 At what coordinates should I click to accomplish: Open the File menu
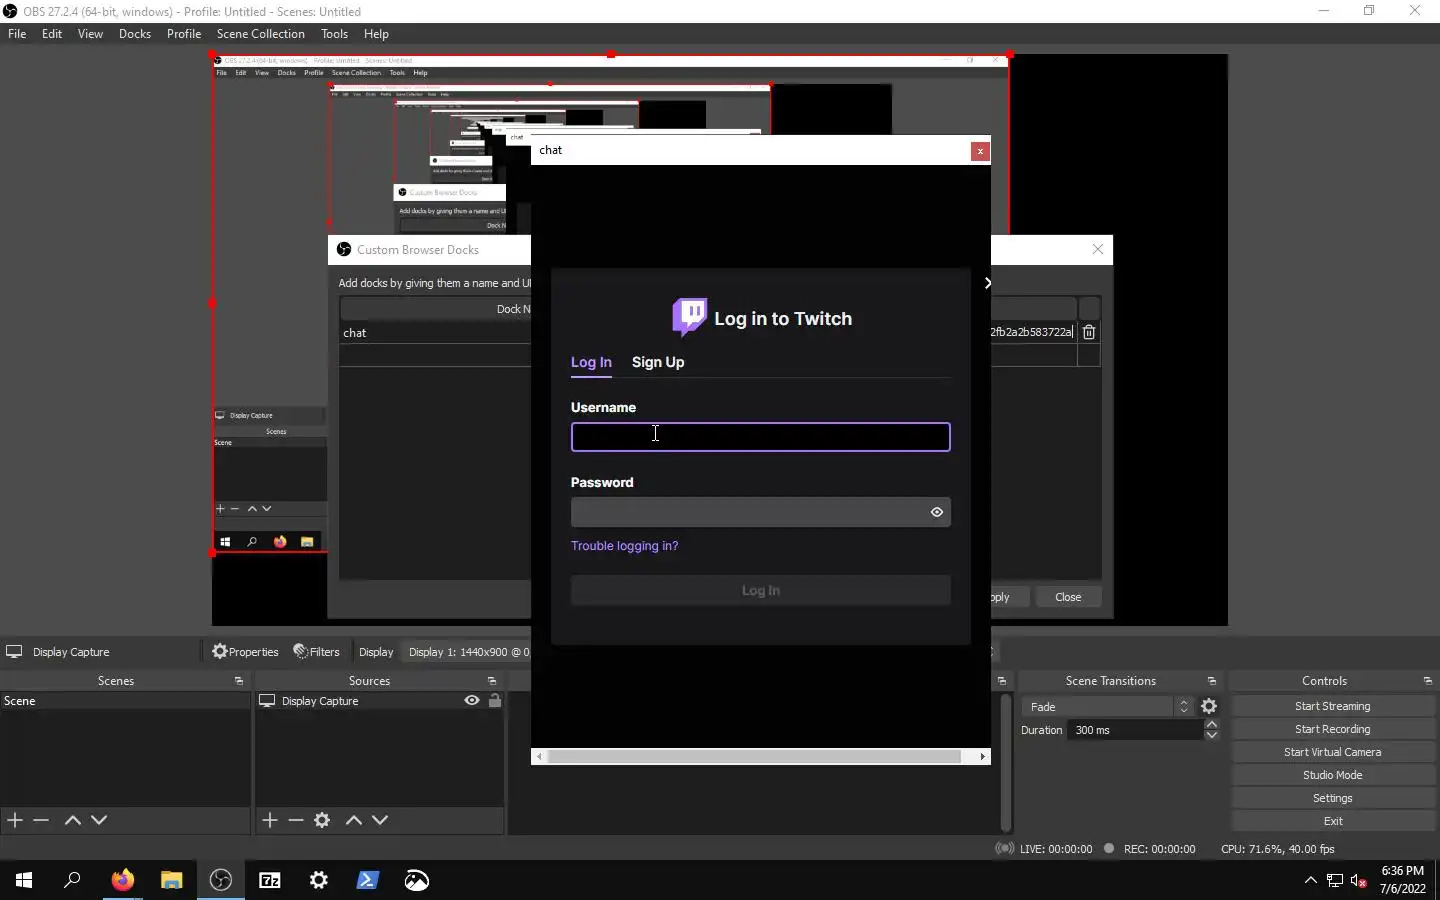coord(17,34)
